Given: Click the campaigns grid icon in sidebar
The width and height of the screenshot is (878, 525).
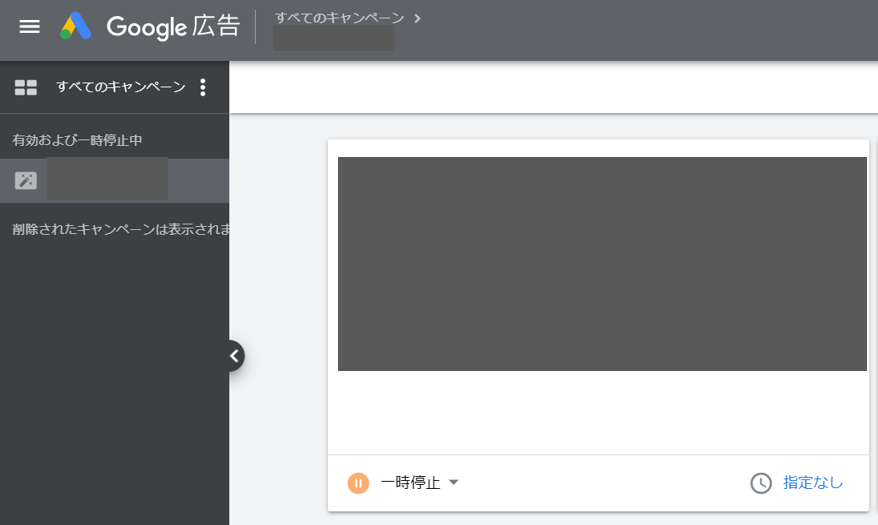Looking at the screenshot, I should click(x=26, y=87).
